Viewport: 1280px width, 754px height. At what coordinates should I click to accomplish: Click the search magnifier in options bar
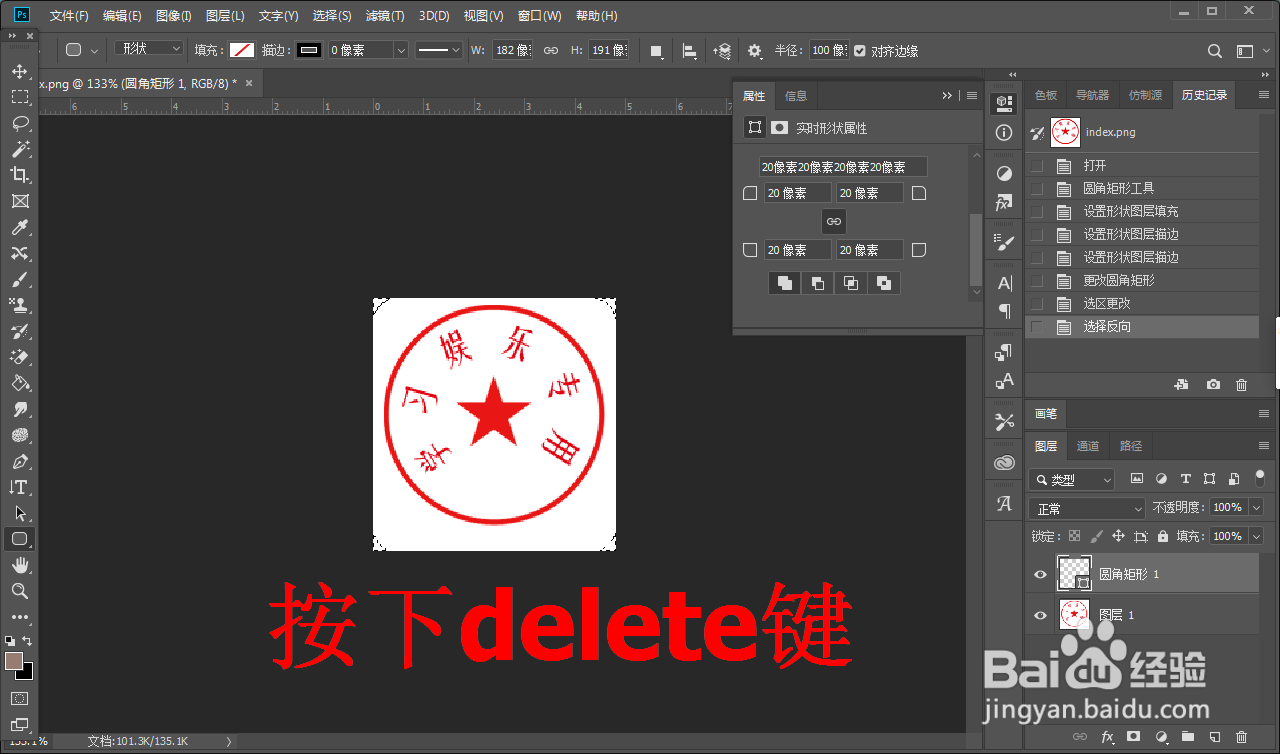(1215, 50)
